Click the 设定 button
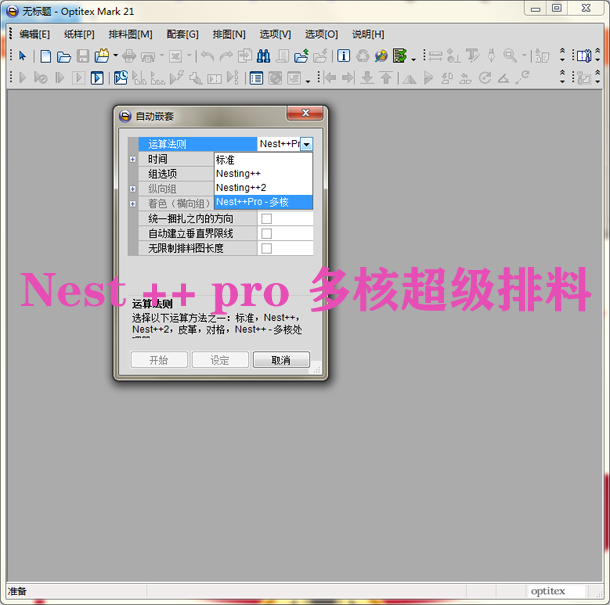Image resolution: width=610 pixels, height=605 pixels. [220, 360]
